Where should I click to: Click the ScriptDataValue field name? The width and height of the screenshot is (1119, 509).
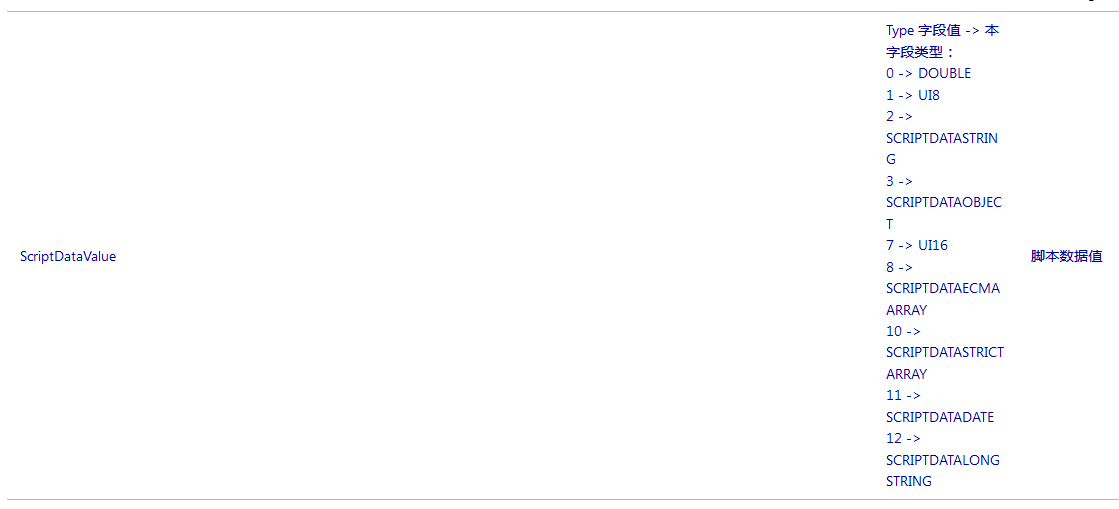pyautogui.click(x=68, y=257)
